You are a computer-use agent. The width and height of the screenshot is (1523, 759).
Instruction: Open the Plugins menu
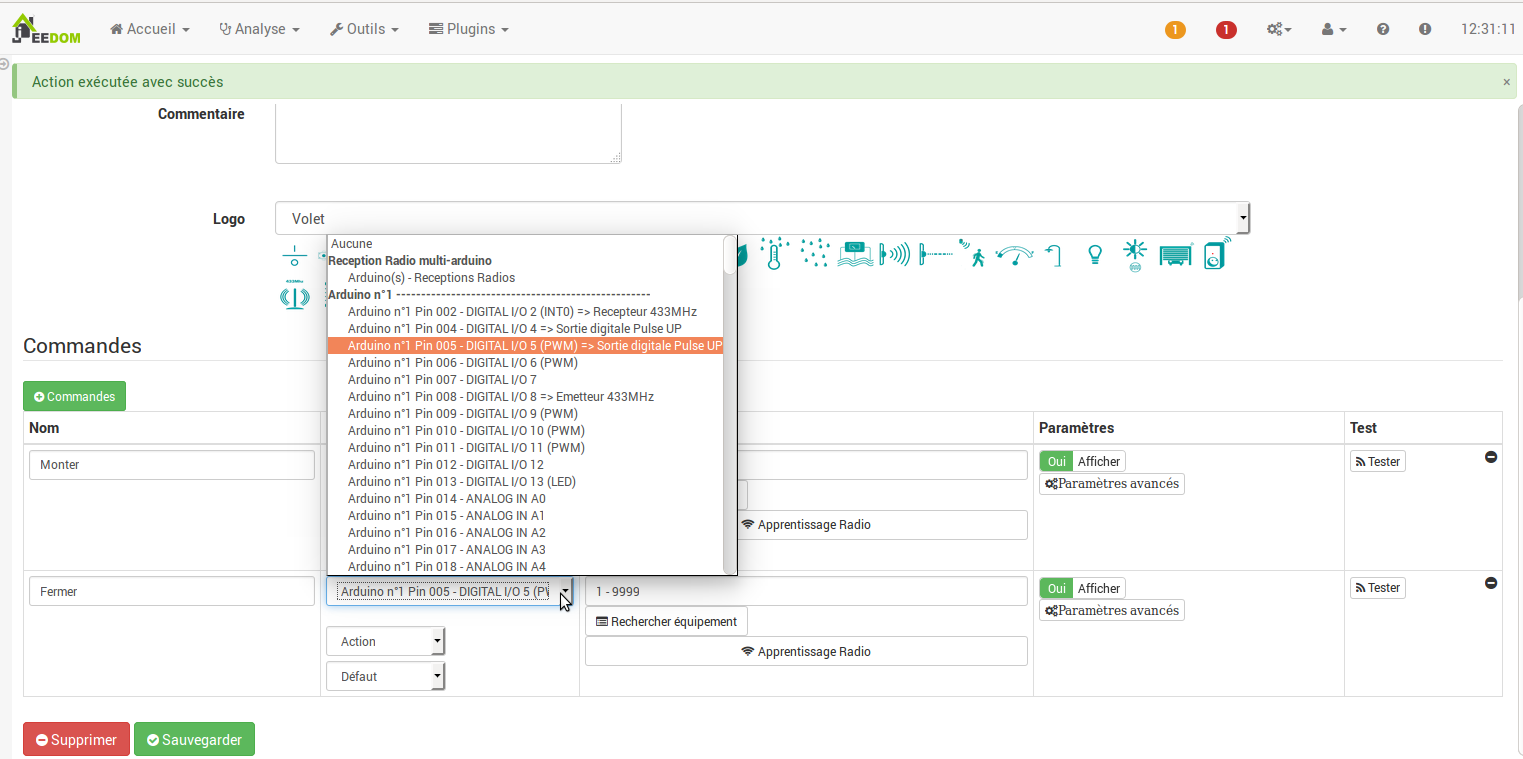point(469,29)
